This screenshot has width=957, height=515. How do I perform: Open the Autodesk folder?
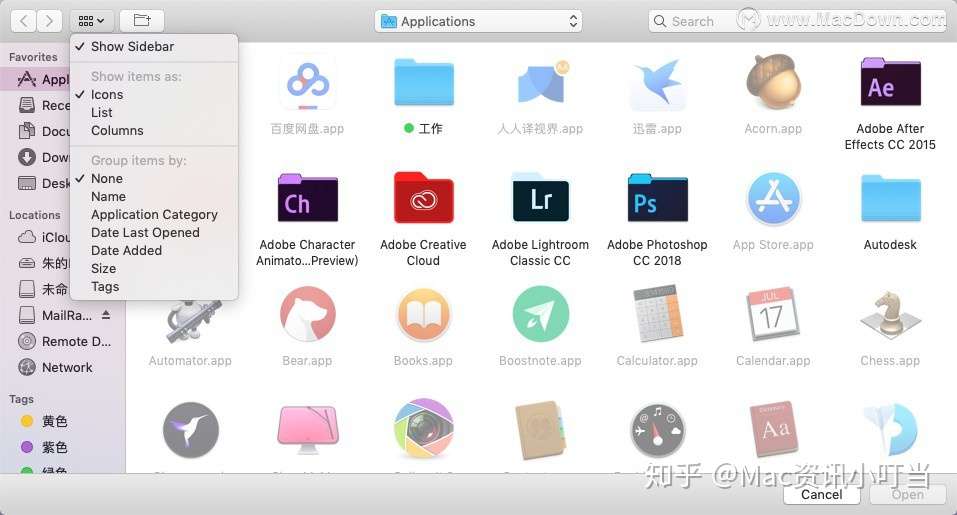click(890, 198)
